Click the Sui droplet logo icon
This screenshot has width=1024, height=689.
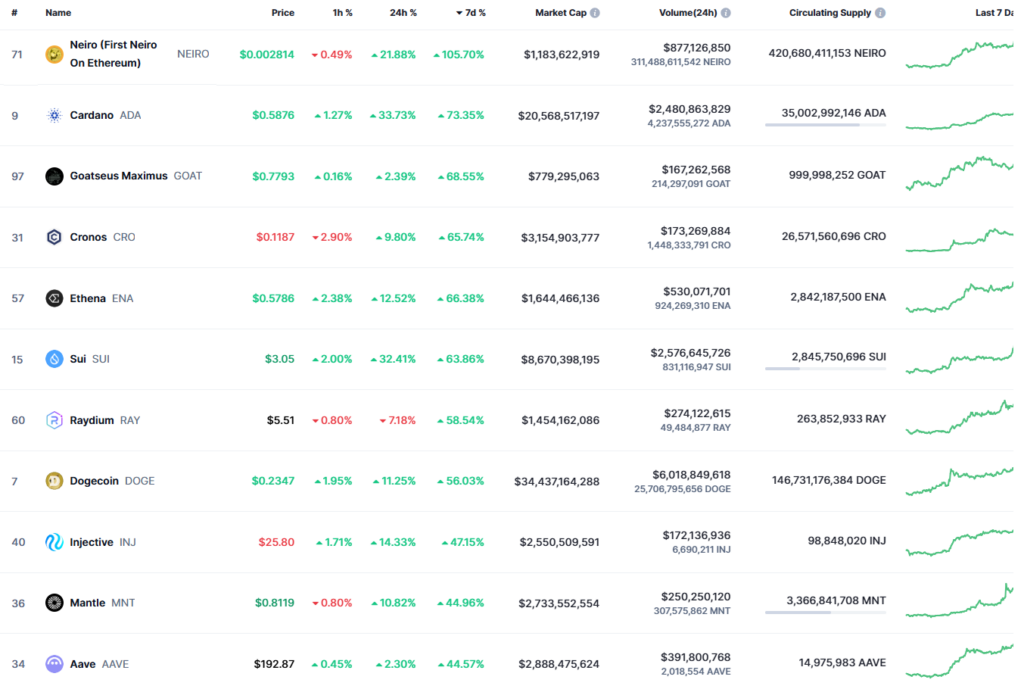pos(54,359)
